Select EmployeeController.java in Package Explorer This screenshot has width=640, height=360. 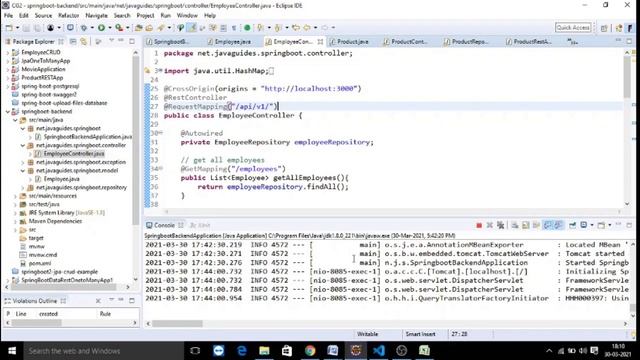(x=74, y=153)
